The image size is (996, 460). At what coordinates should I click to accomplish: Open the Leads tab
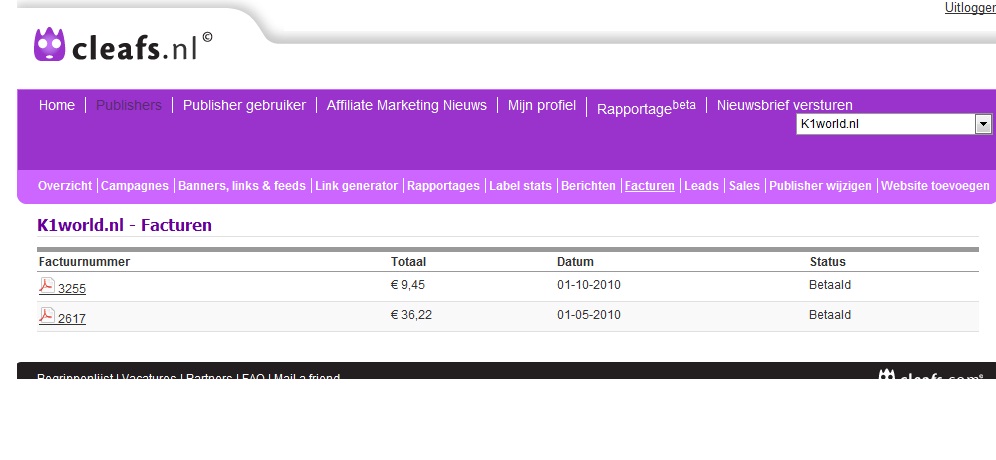pos(701,186)
